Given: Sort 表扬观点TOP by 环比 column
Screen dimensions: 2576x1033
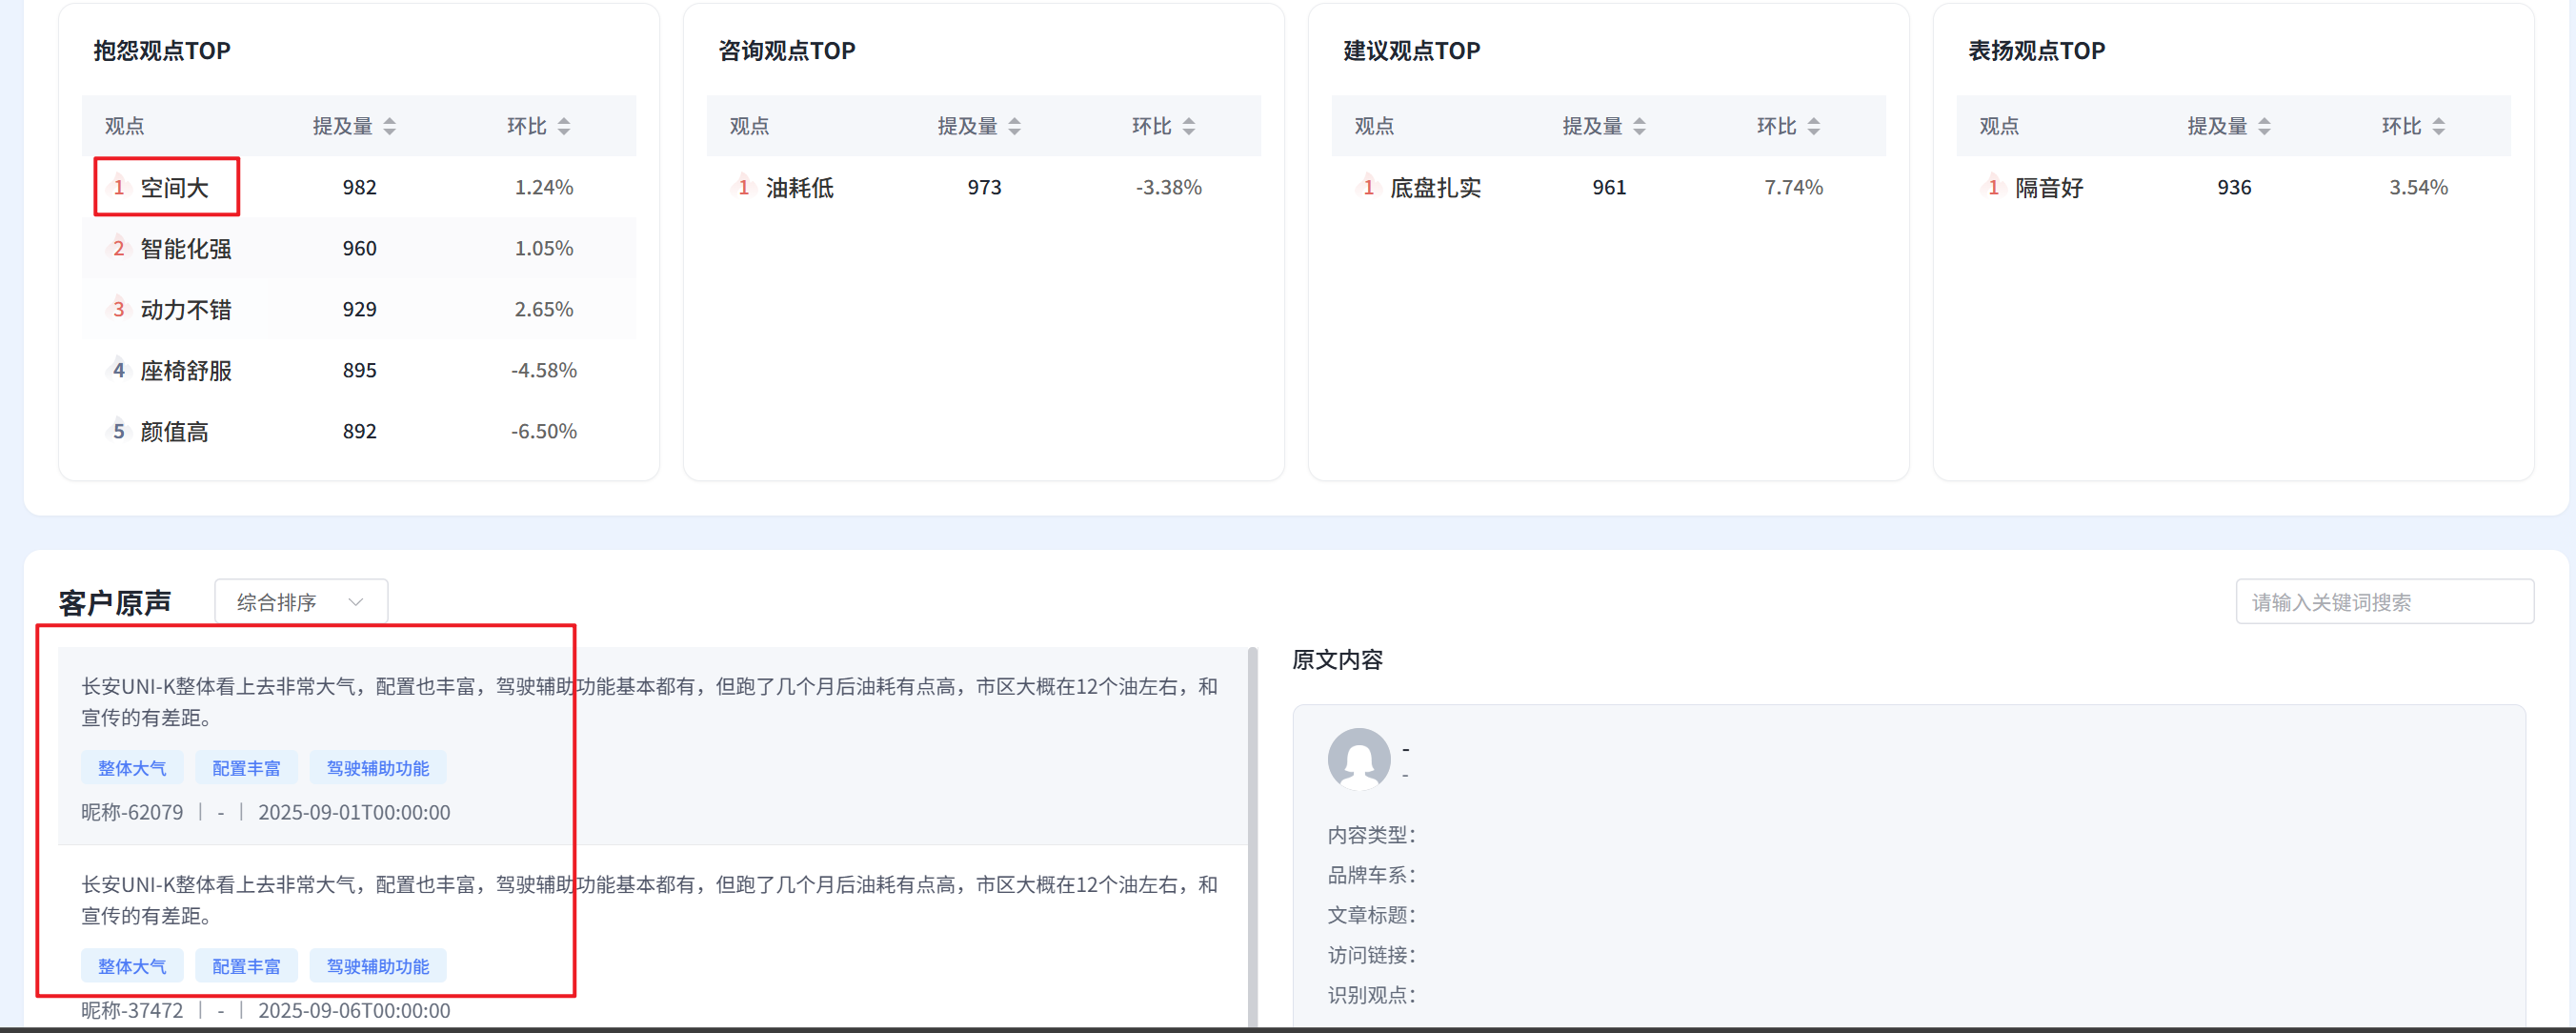Looking at the screenshot, I should pyautogui.click(x=2439, y=126).
